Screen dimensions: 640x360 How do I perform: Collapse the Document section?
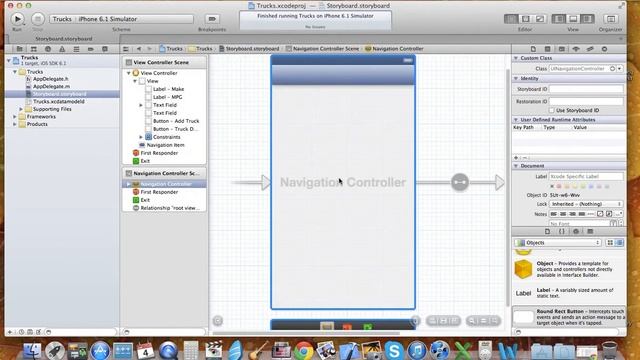(x=516, y=166)
